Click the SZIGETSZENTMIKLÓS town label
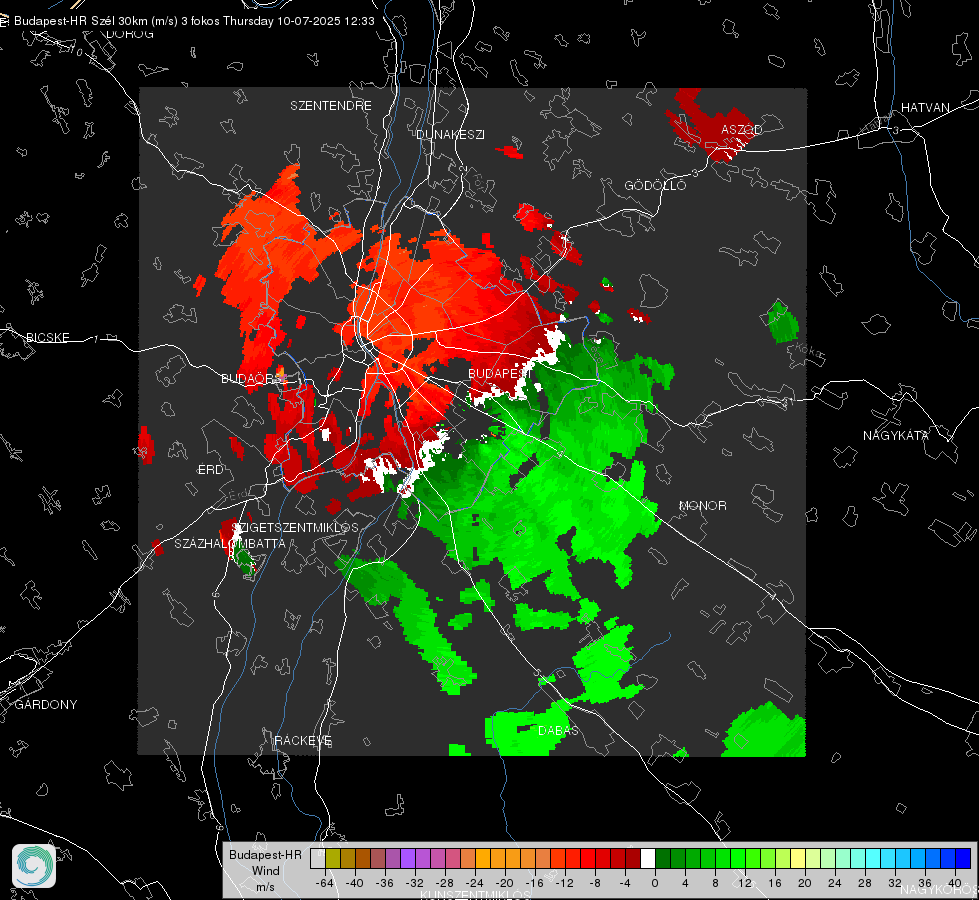 (295, 527)
